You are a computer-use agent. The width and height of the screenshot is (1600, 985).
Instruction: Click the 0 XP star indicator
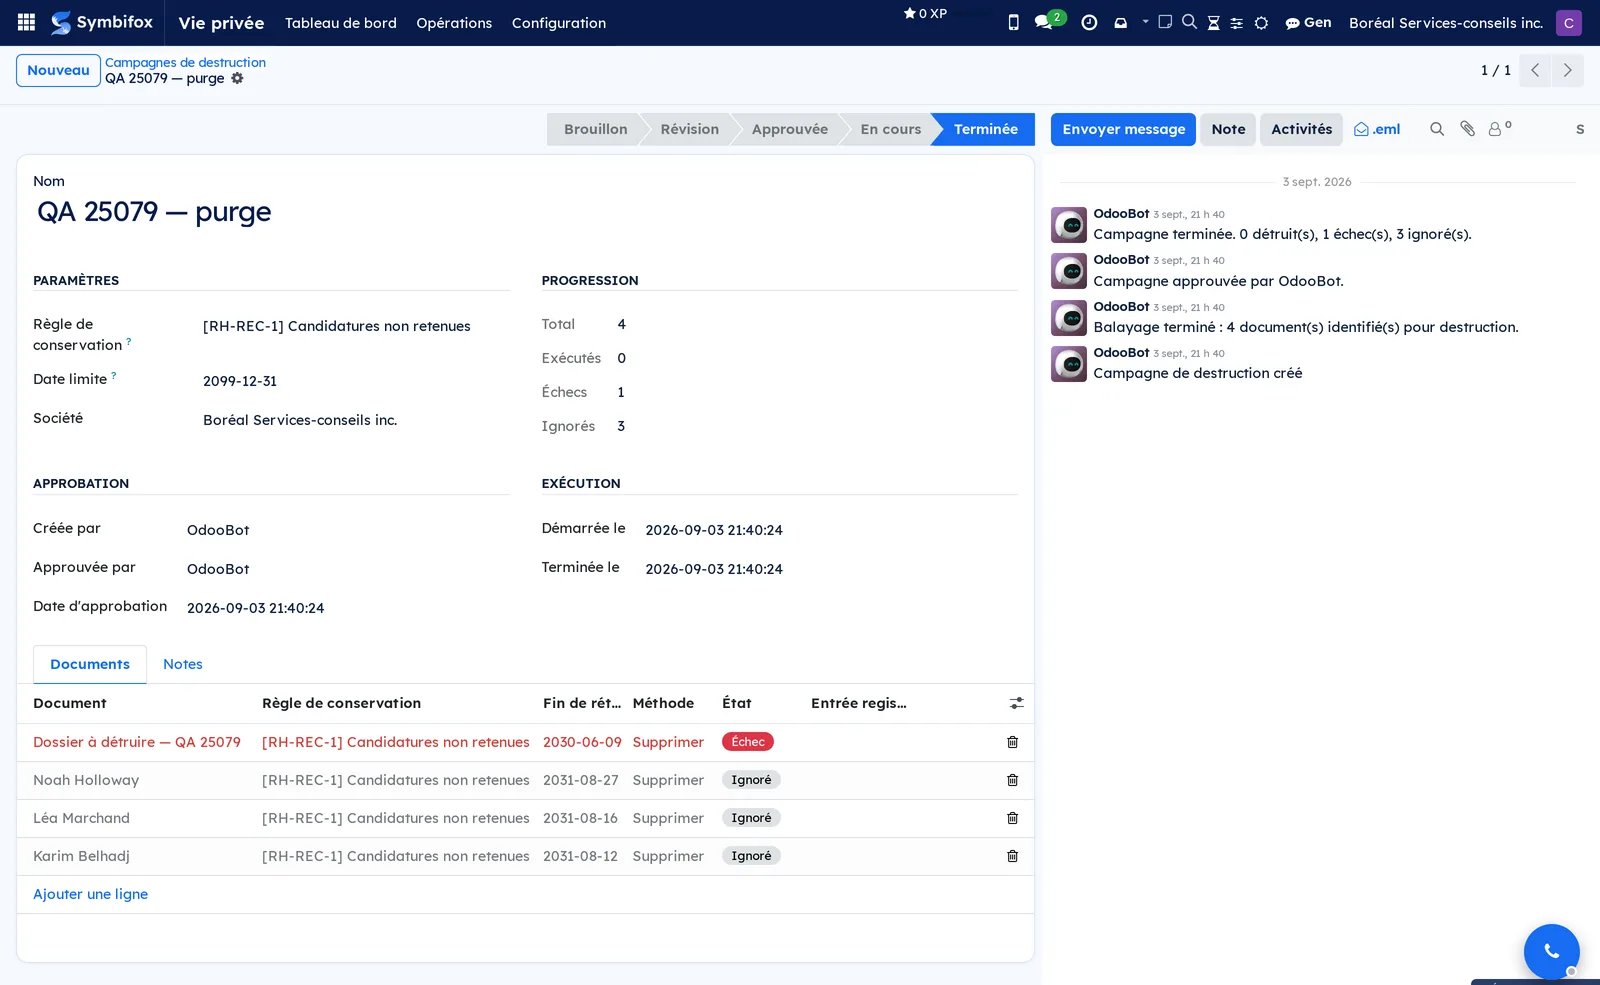[925, 13]
